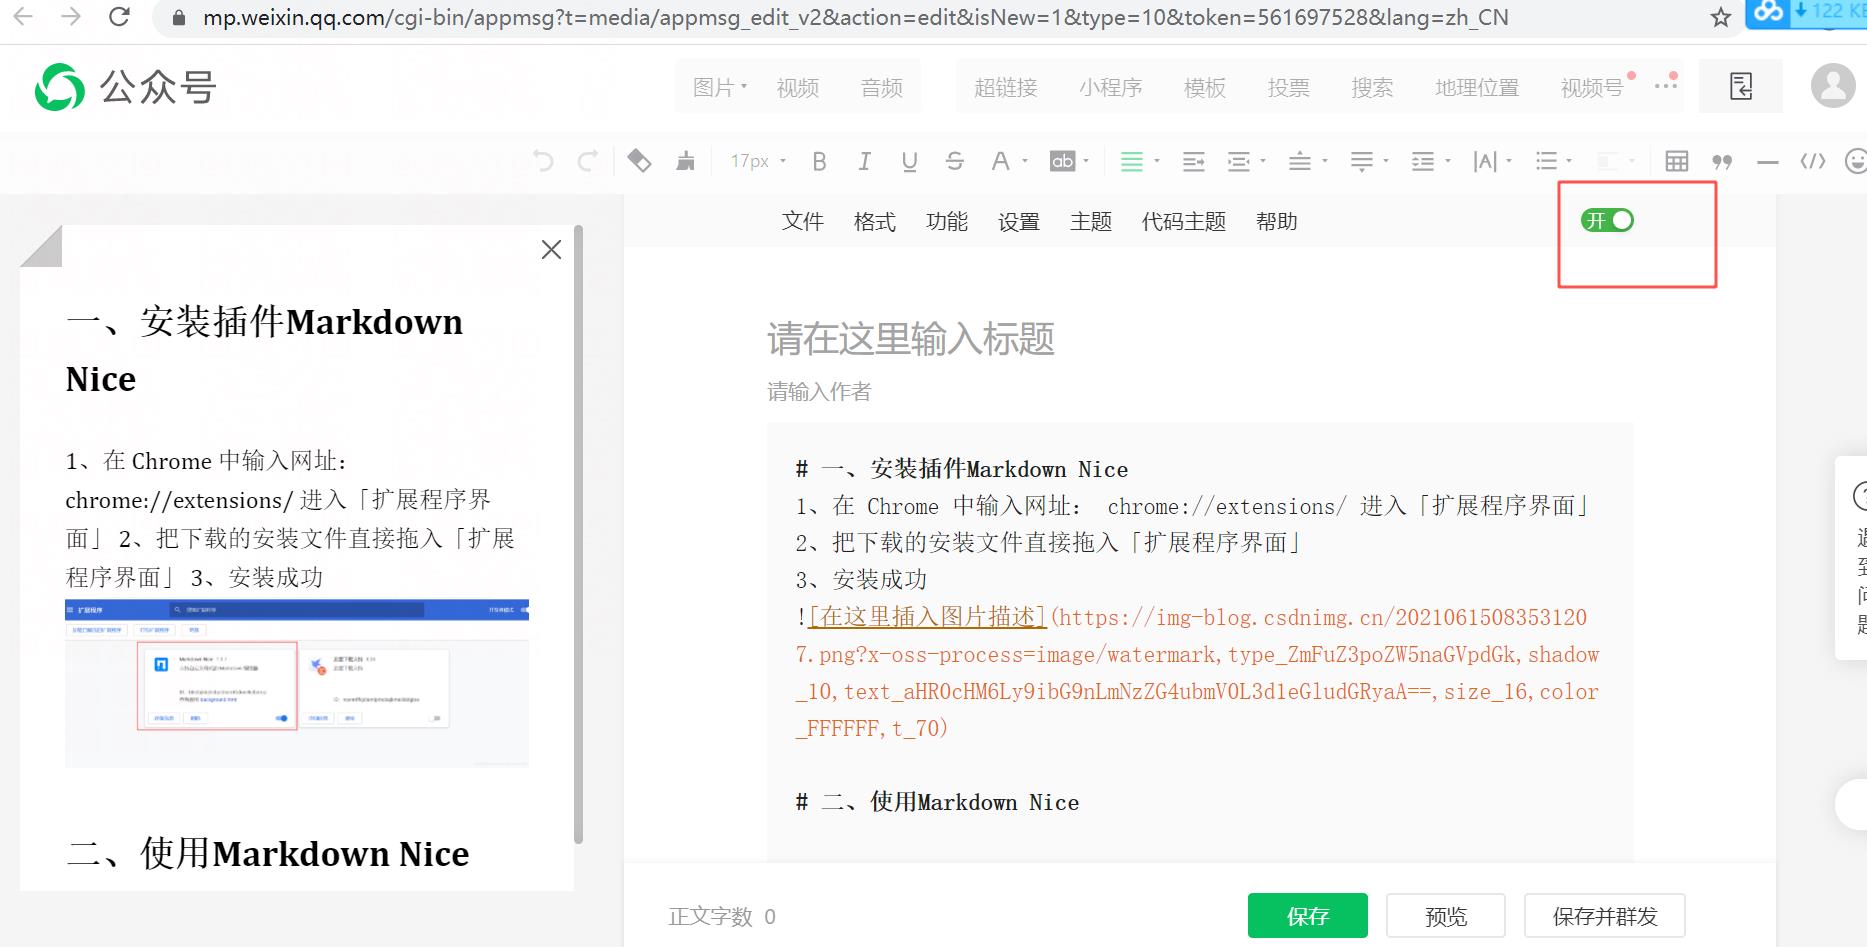Toggle bold formatting
Screen dimensions: 1867x947
819,161
